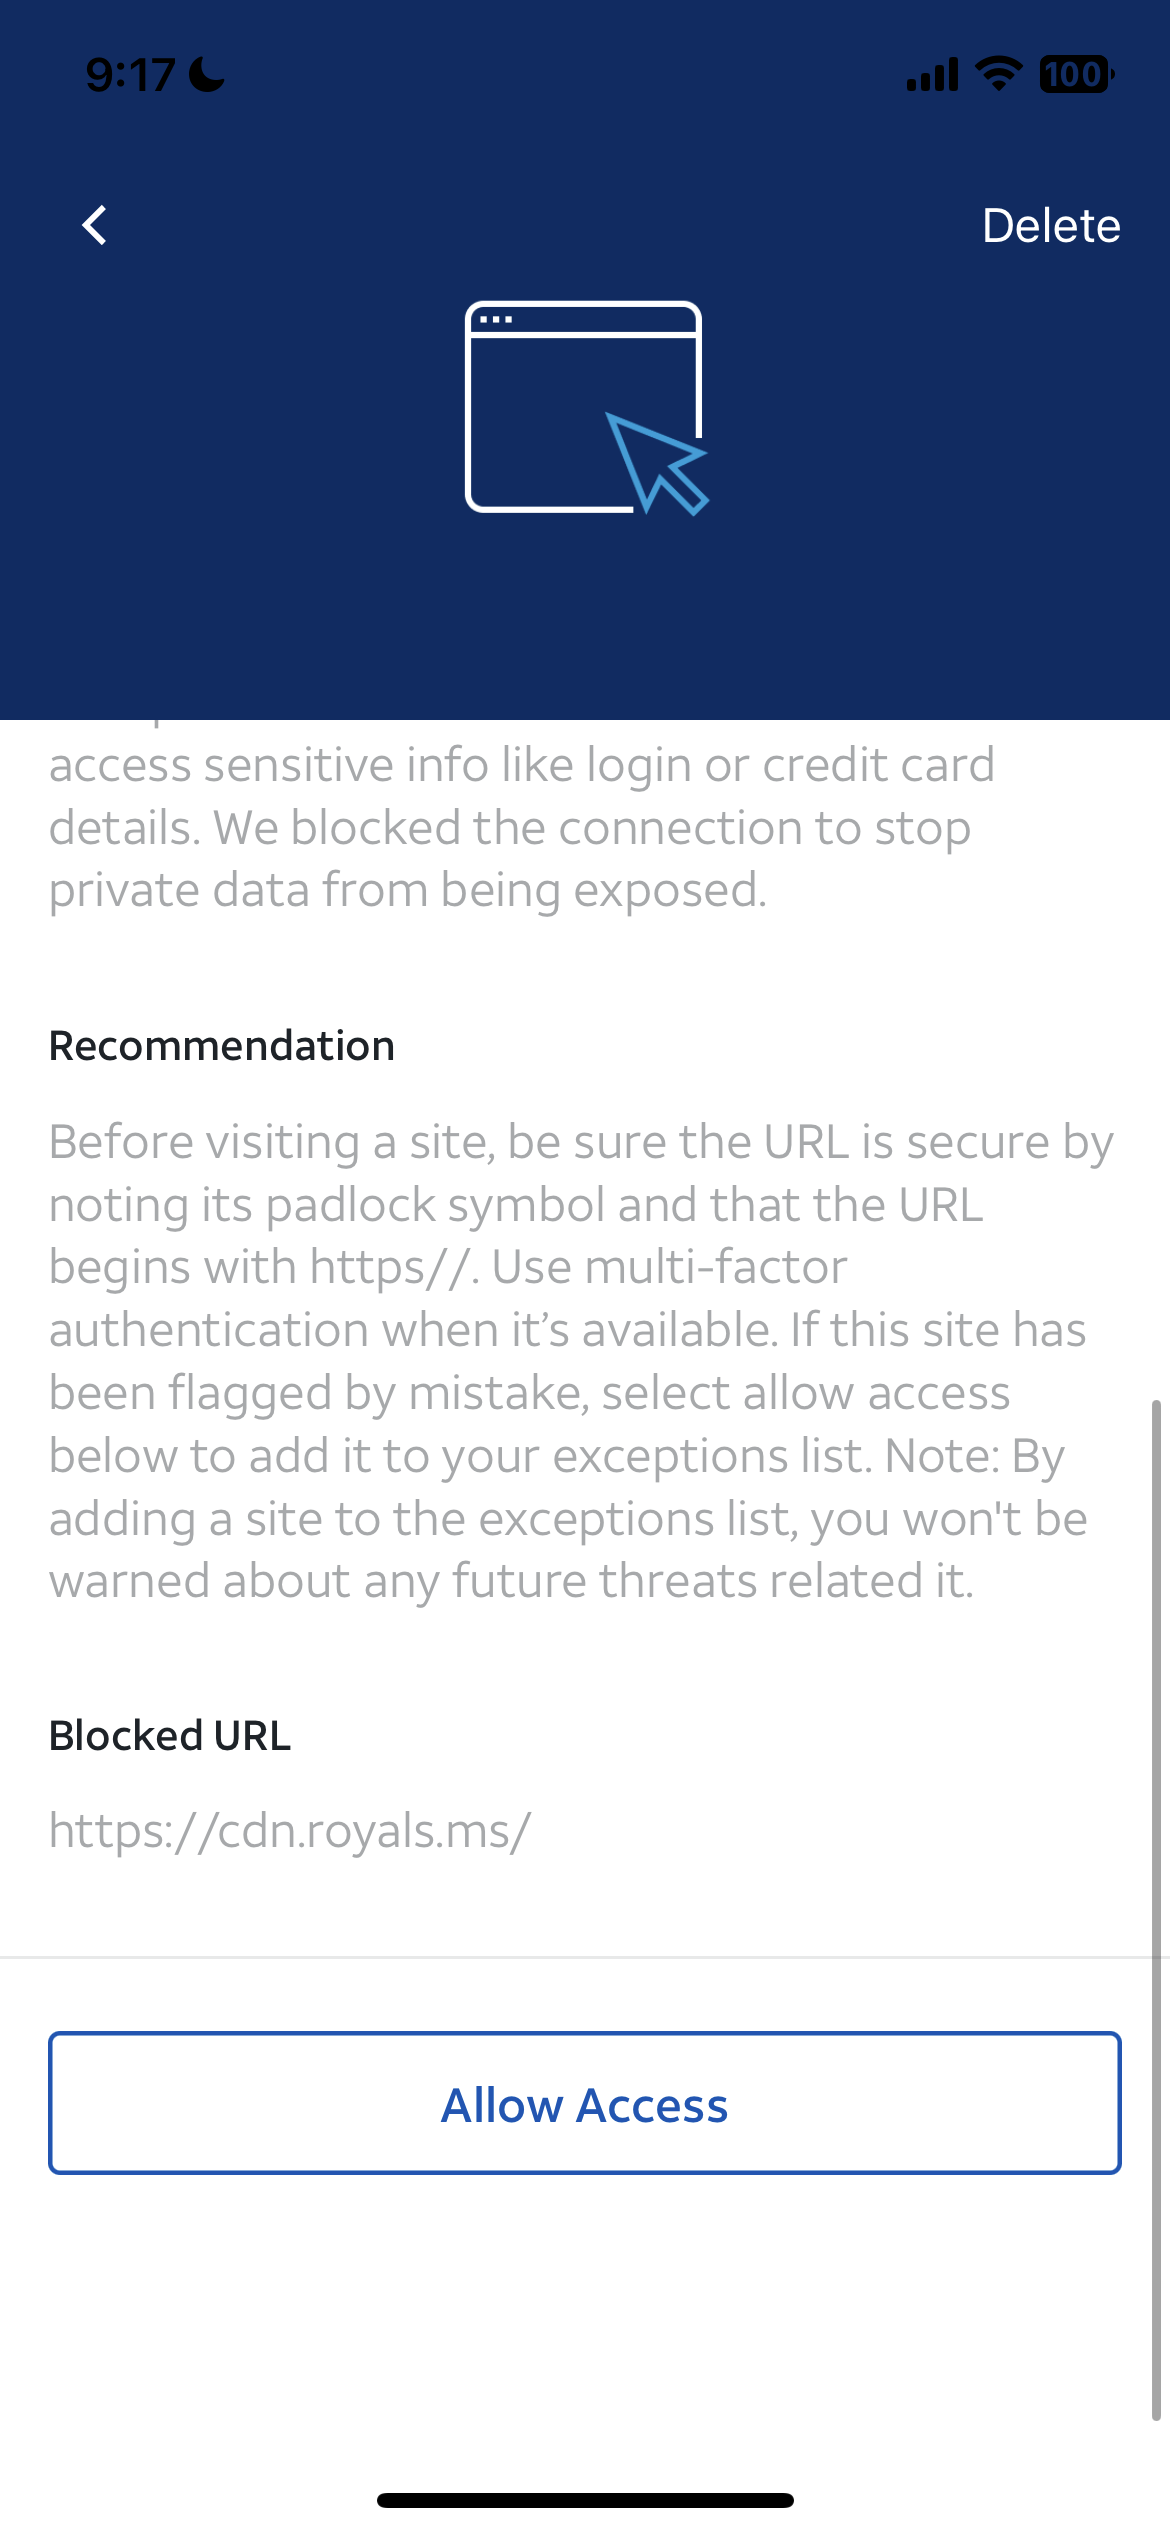Tap the 9:17 clock in status bar
Screen dimensions: 1170x2532
click(x=130, y=75)
